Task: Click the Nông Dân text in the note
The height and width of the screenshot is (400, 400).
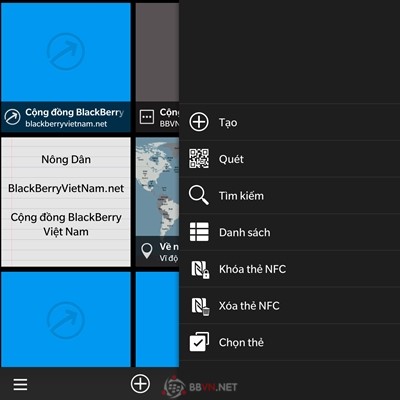Action: (x=66, y=159)
